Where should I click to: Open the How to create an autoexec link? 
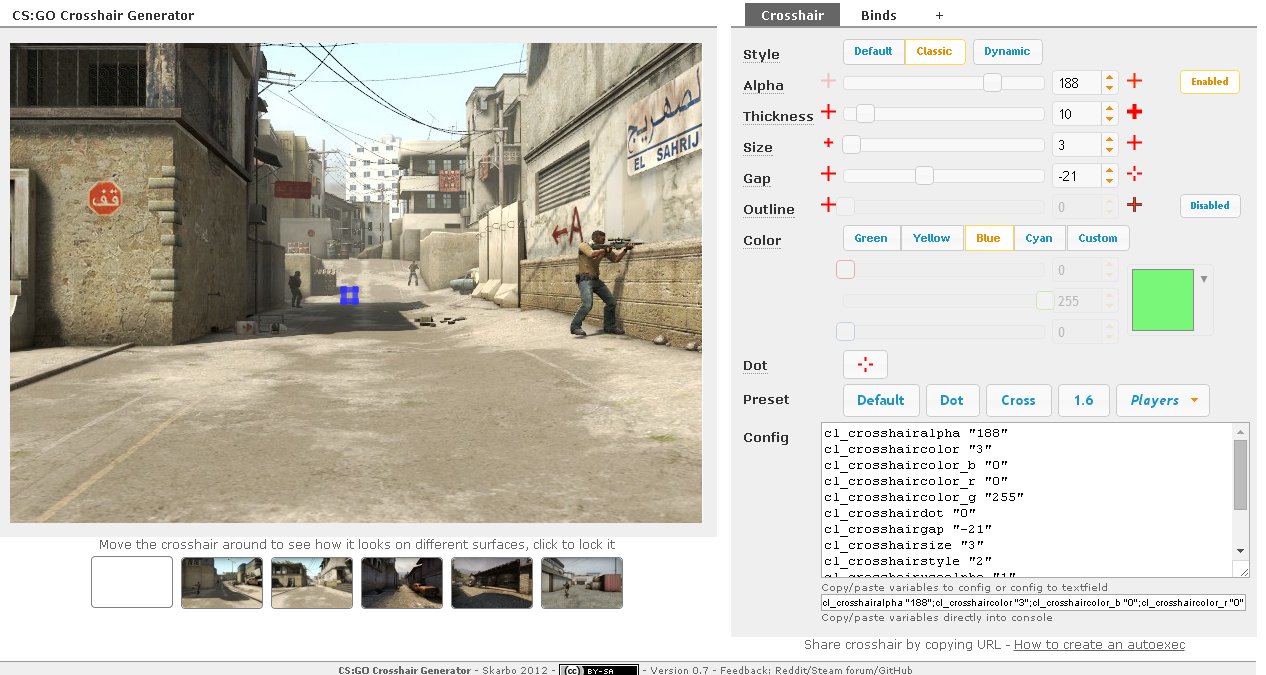pos(1099,645)
